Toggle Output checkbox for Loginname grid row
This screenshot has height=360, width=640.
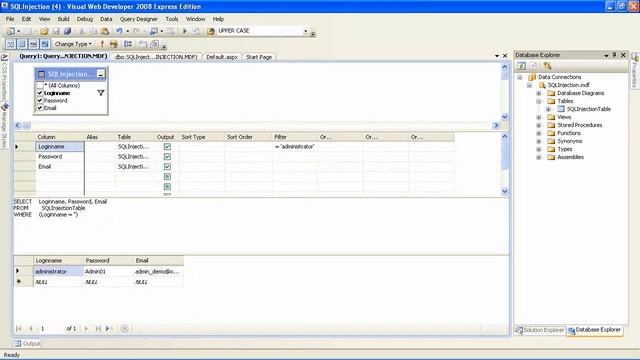coord(167,147)
